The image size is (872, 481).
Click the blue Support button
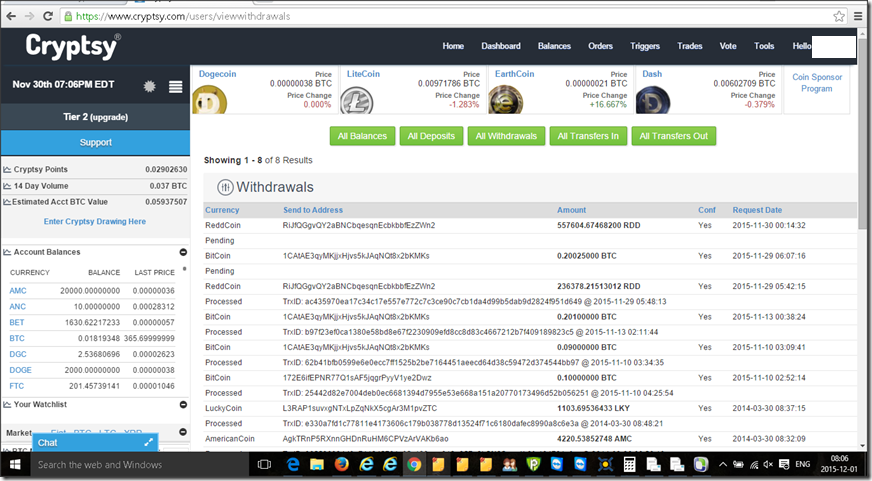click(x=95, y=142)
